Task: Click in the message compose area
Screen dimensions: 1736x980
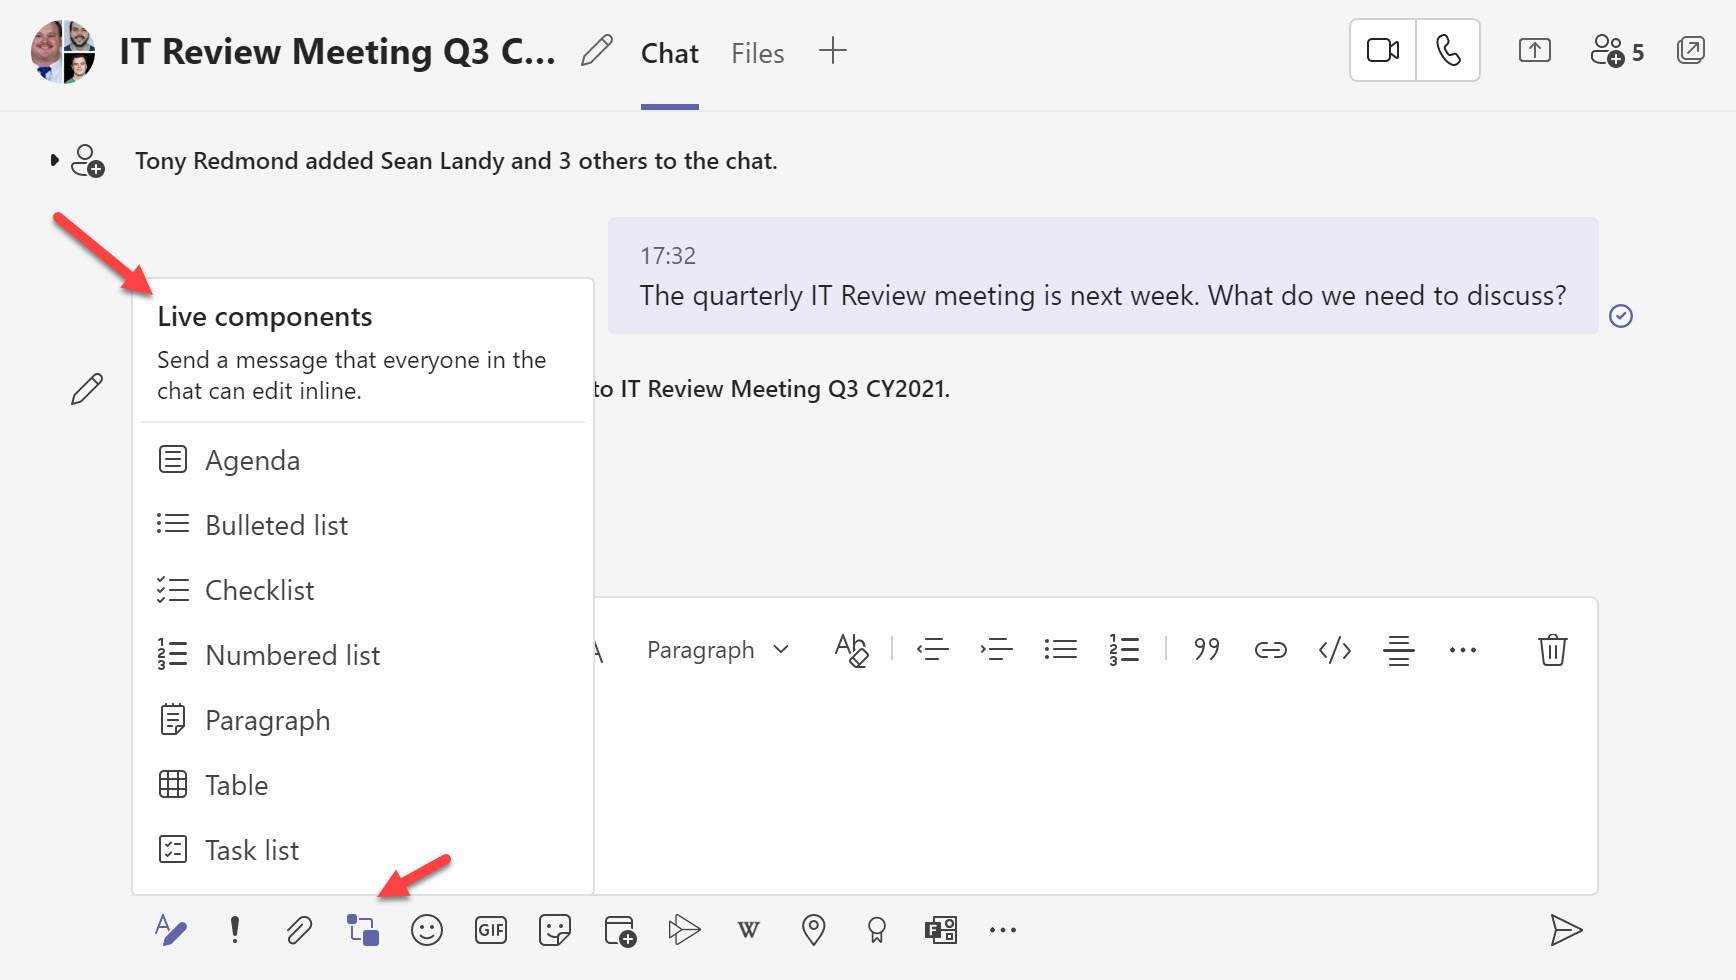Action: coord(1000,780)
